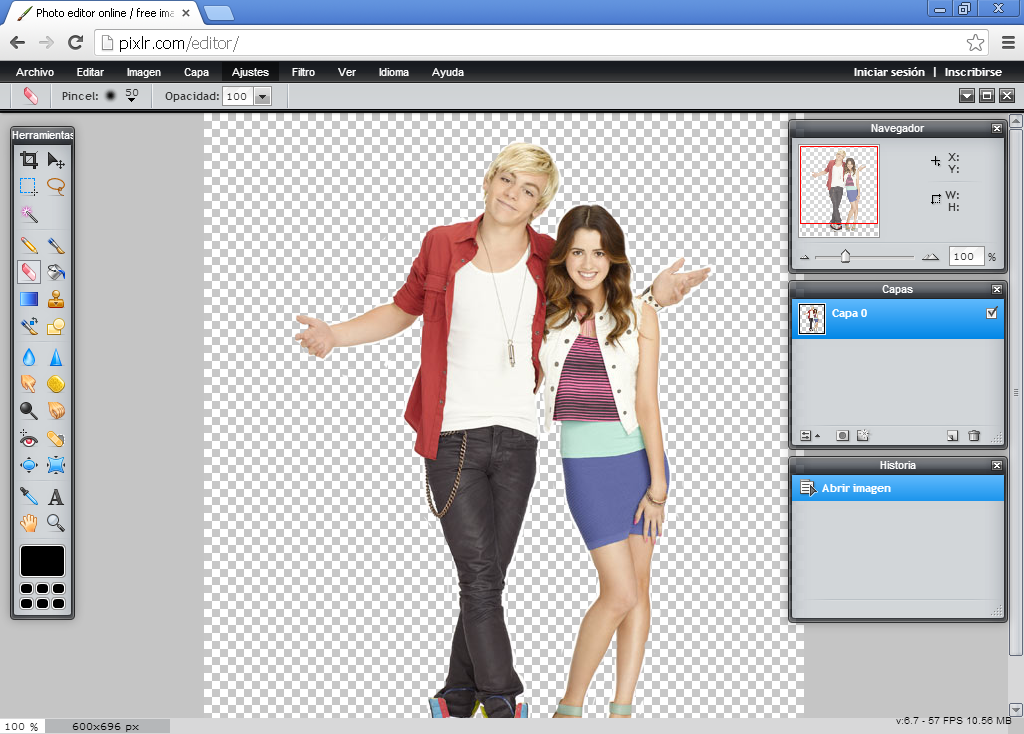This screenshot has width=1024, height=734.
Task: Pick the Eyedropper color picker tool
Action: click(28, 493)
